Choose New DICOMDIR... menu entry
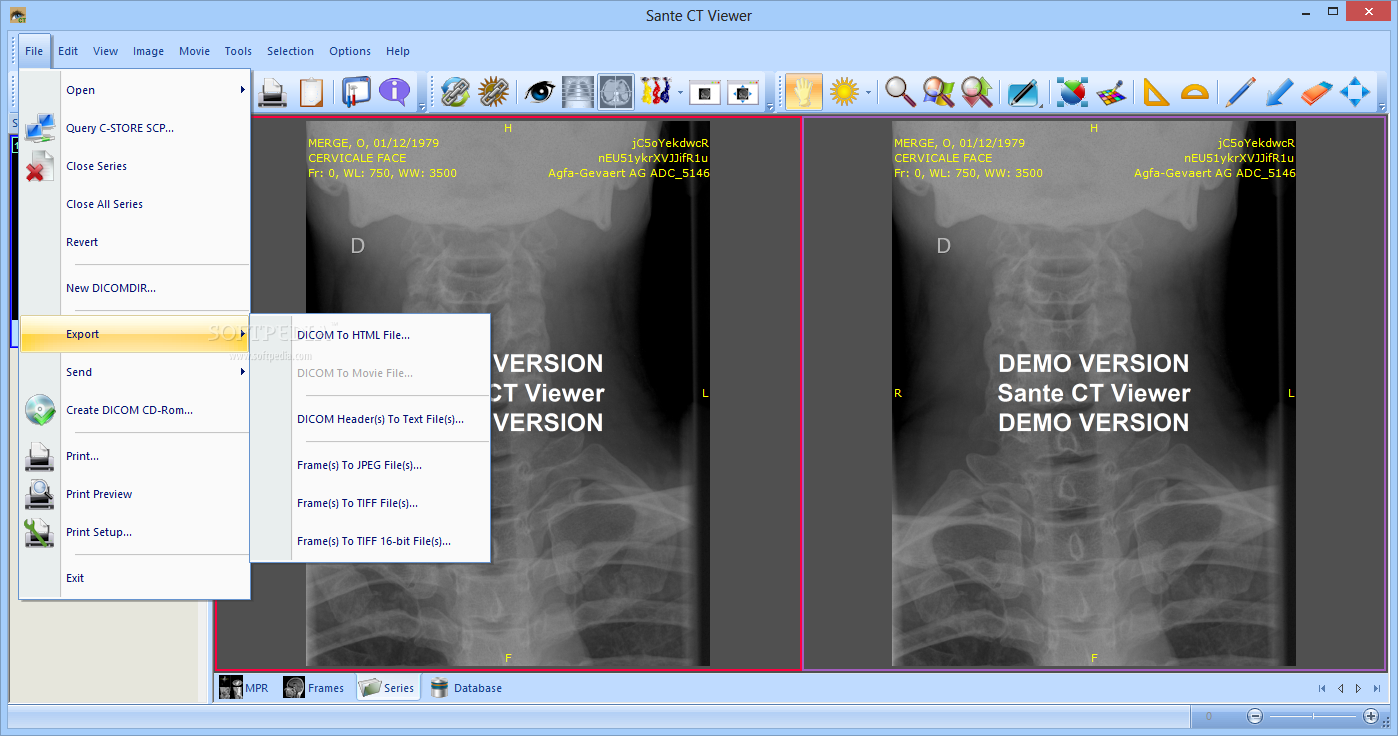 (x=135, y=288)
